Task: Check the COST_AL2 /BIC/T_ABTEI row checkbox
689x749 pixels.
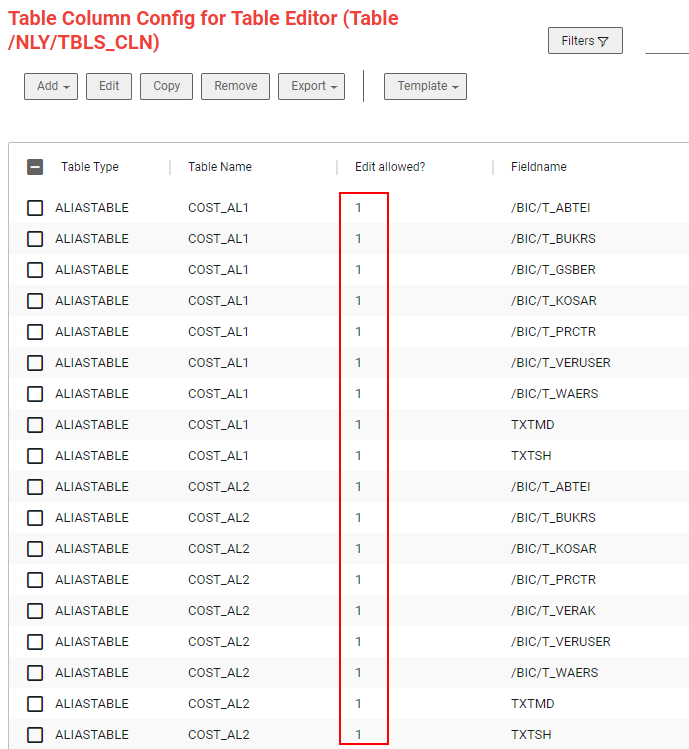Action: [x=35, y=487]
